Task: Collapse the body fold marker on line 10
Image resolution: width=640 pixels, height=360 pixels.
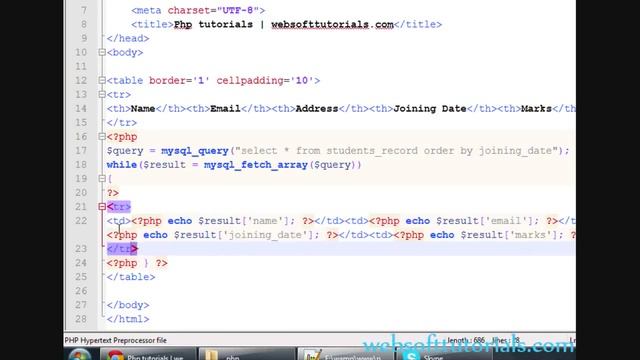Action: pos(102,52)
